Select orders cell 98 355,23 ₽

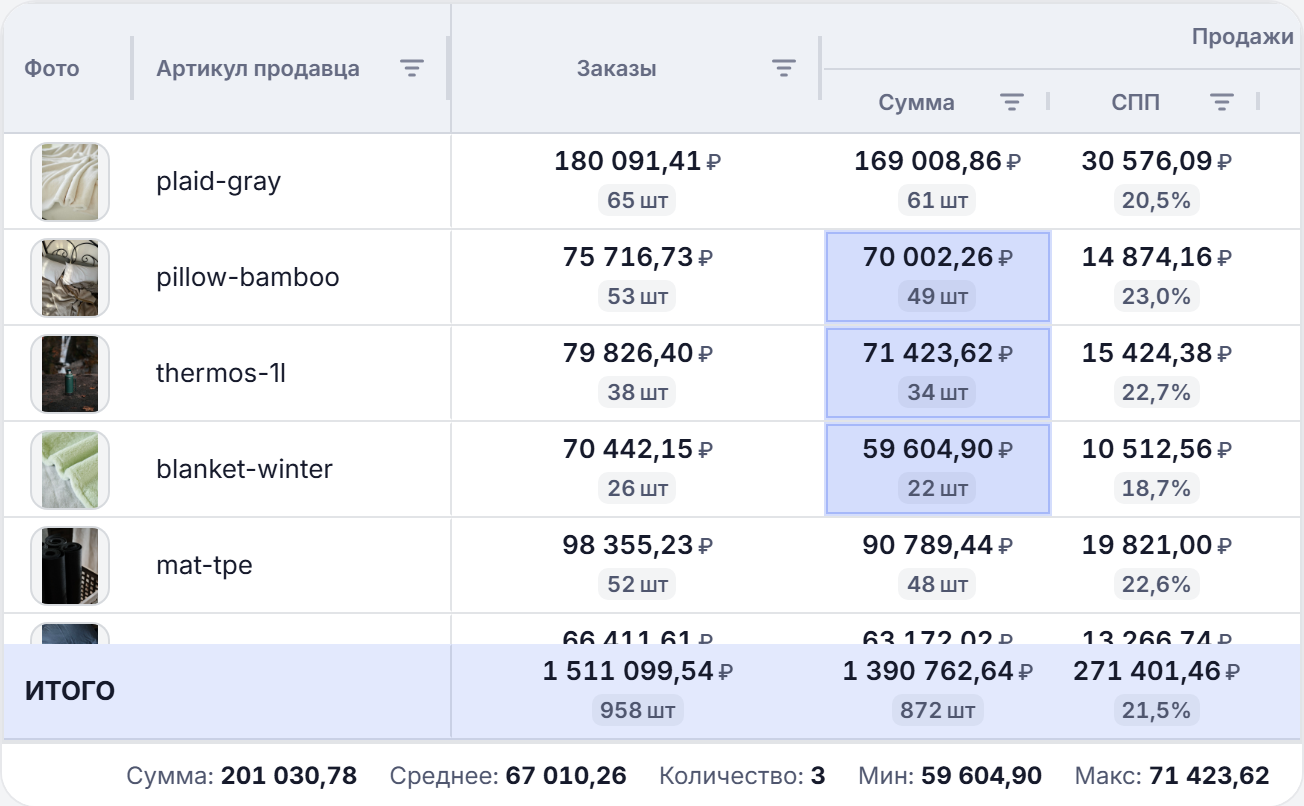coord(637,565)
